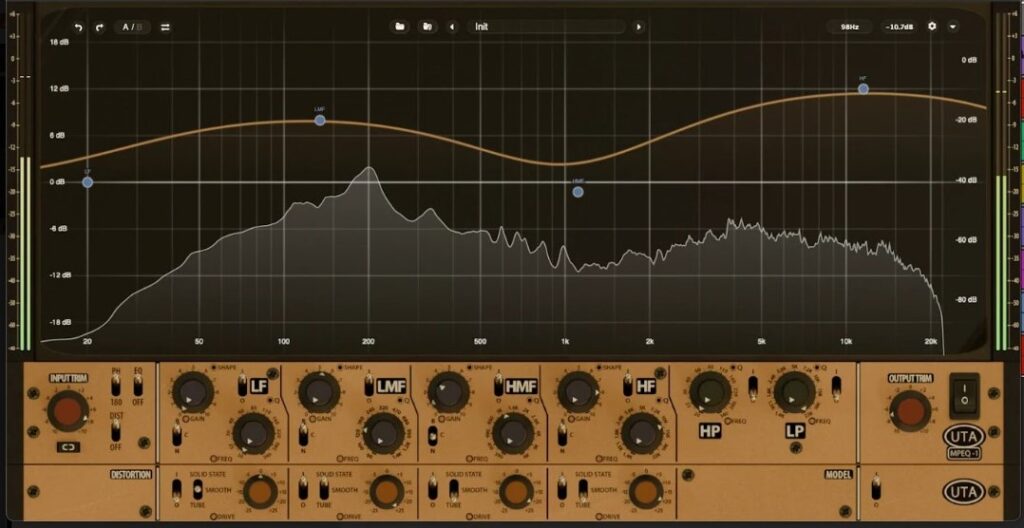Open the Init preset name field

click(546, 27)
